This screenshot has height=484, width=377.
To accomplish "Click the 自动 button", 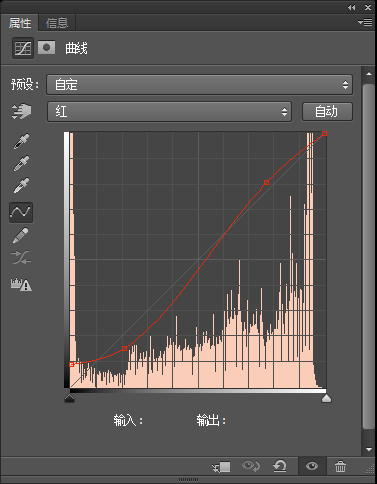I will pos(327,112).
